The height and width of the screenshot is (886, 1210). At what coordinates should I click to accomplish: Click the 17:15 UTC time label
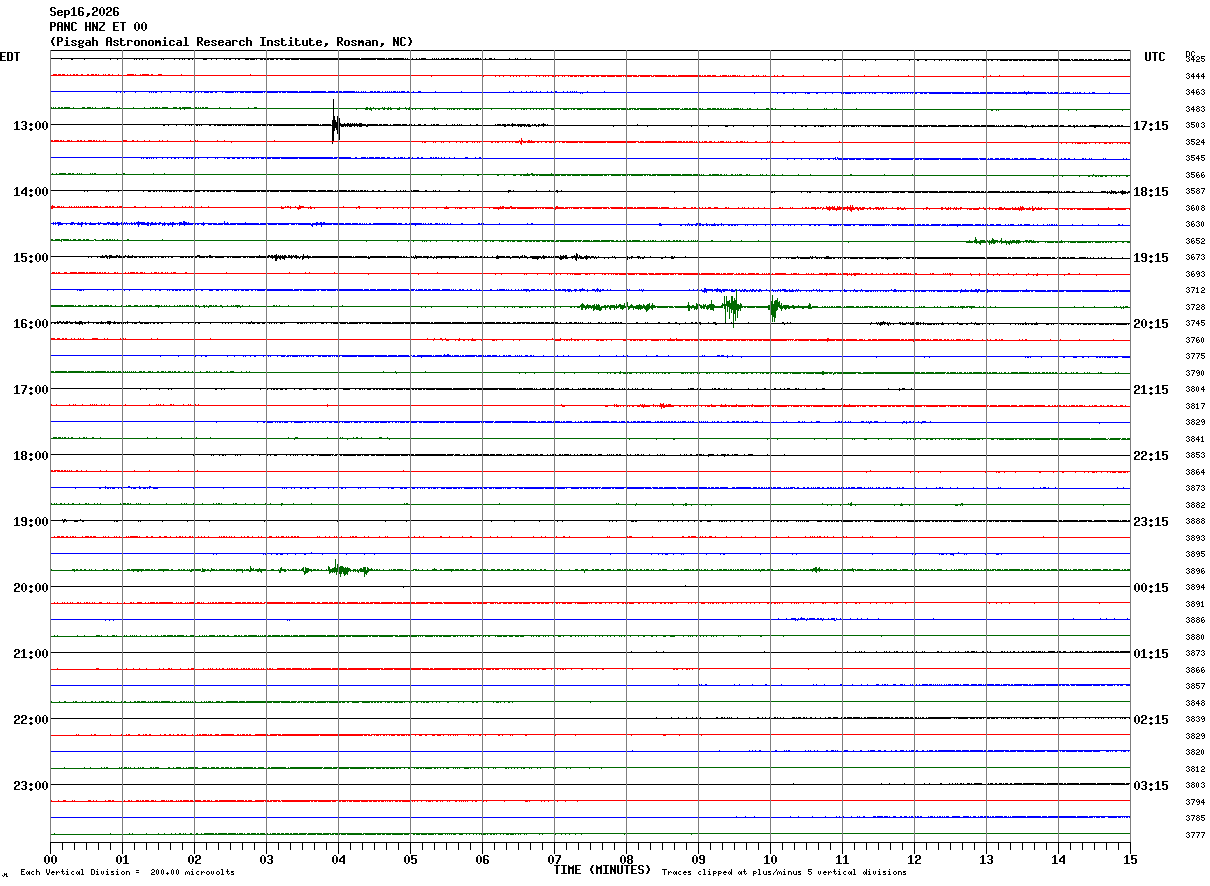click(1151, 126)
